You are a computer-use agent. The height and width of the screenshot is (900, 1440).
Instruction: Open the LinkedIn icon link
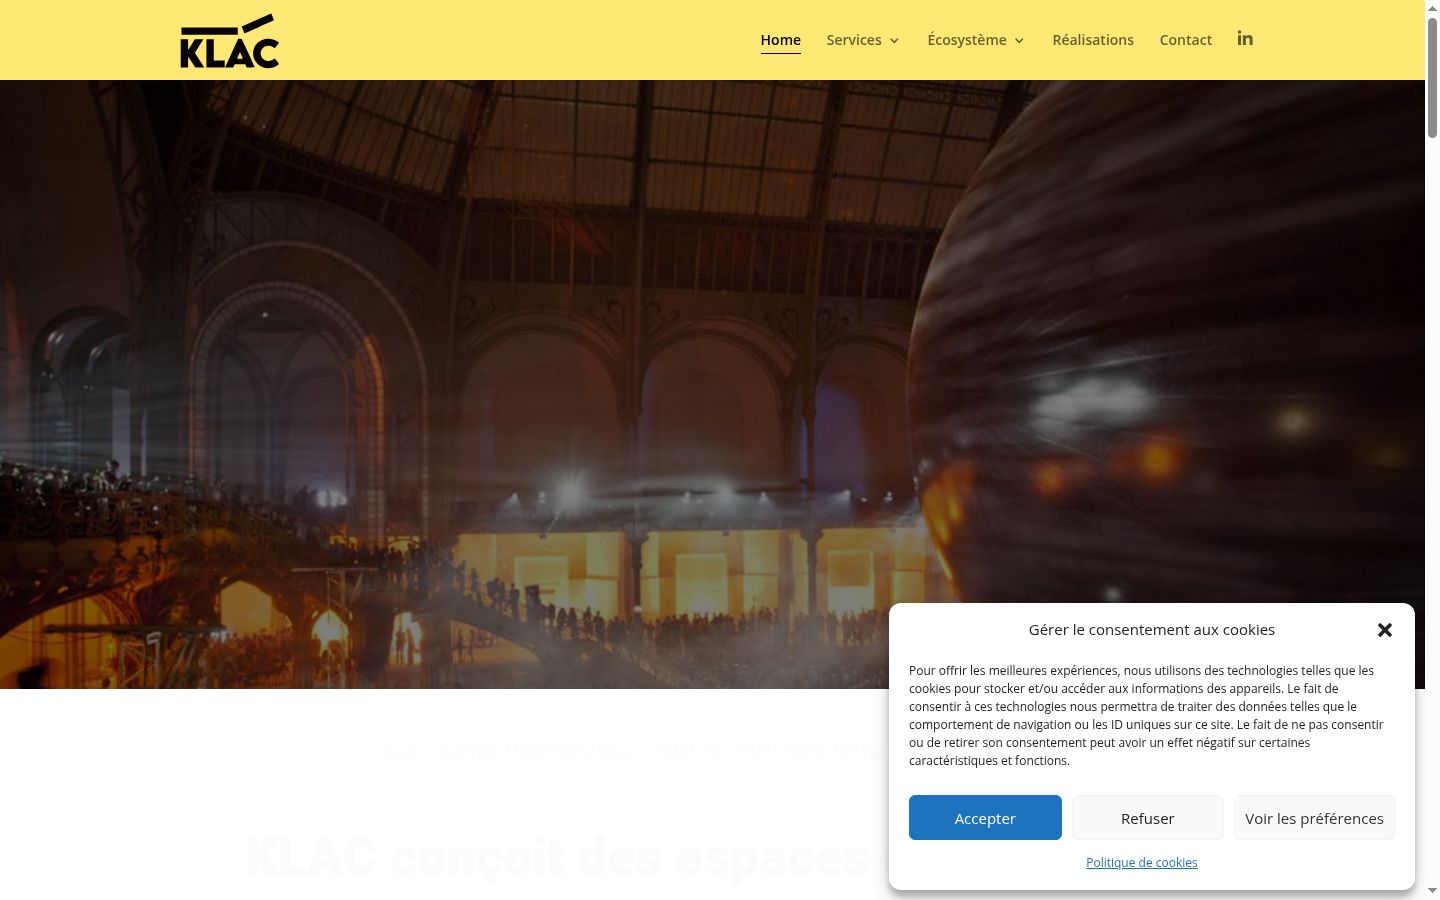click(x=1245, y=39)
